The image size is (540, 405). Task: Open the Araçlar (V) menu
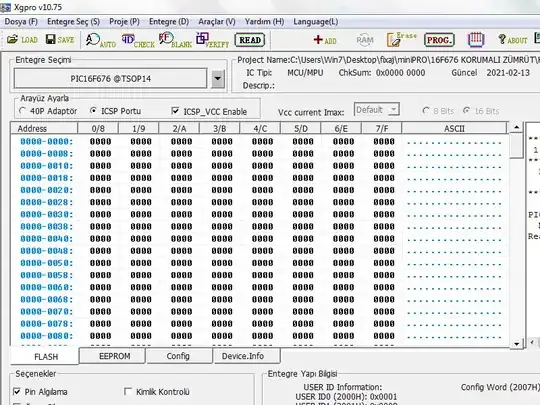(217, 22)
